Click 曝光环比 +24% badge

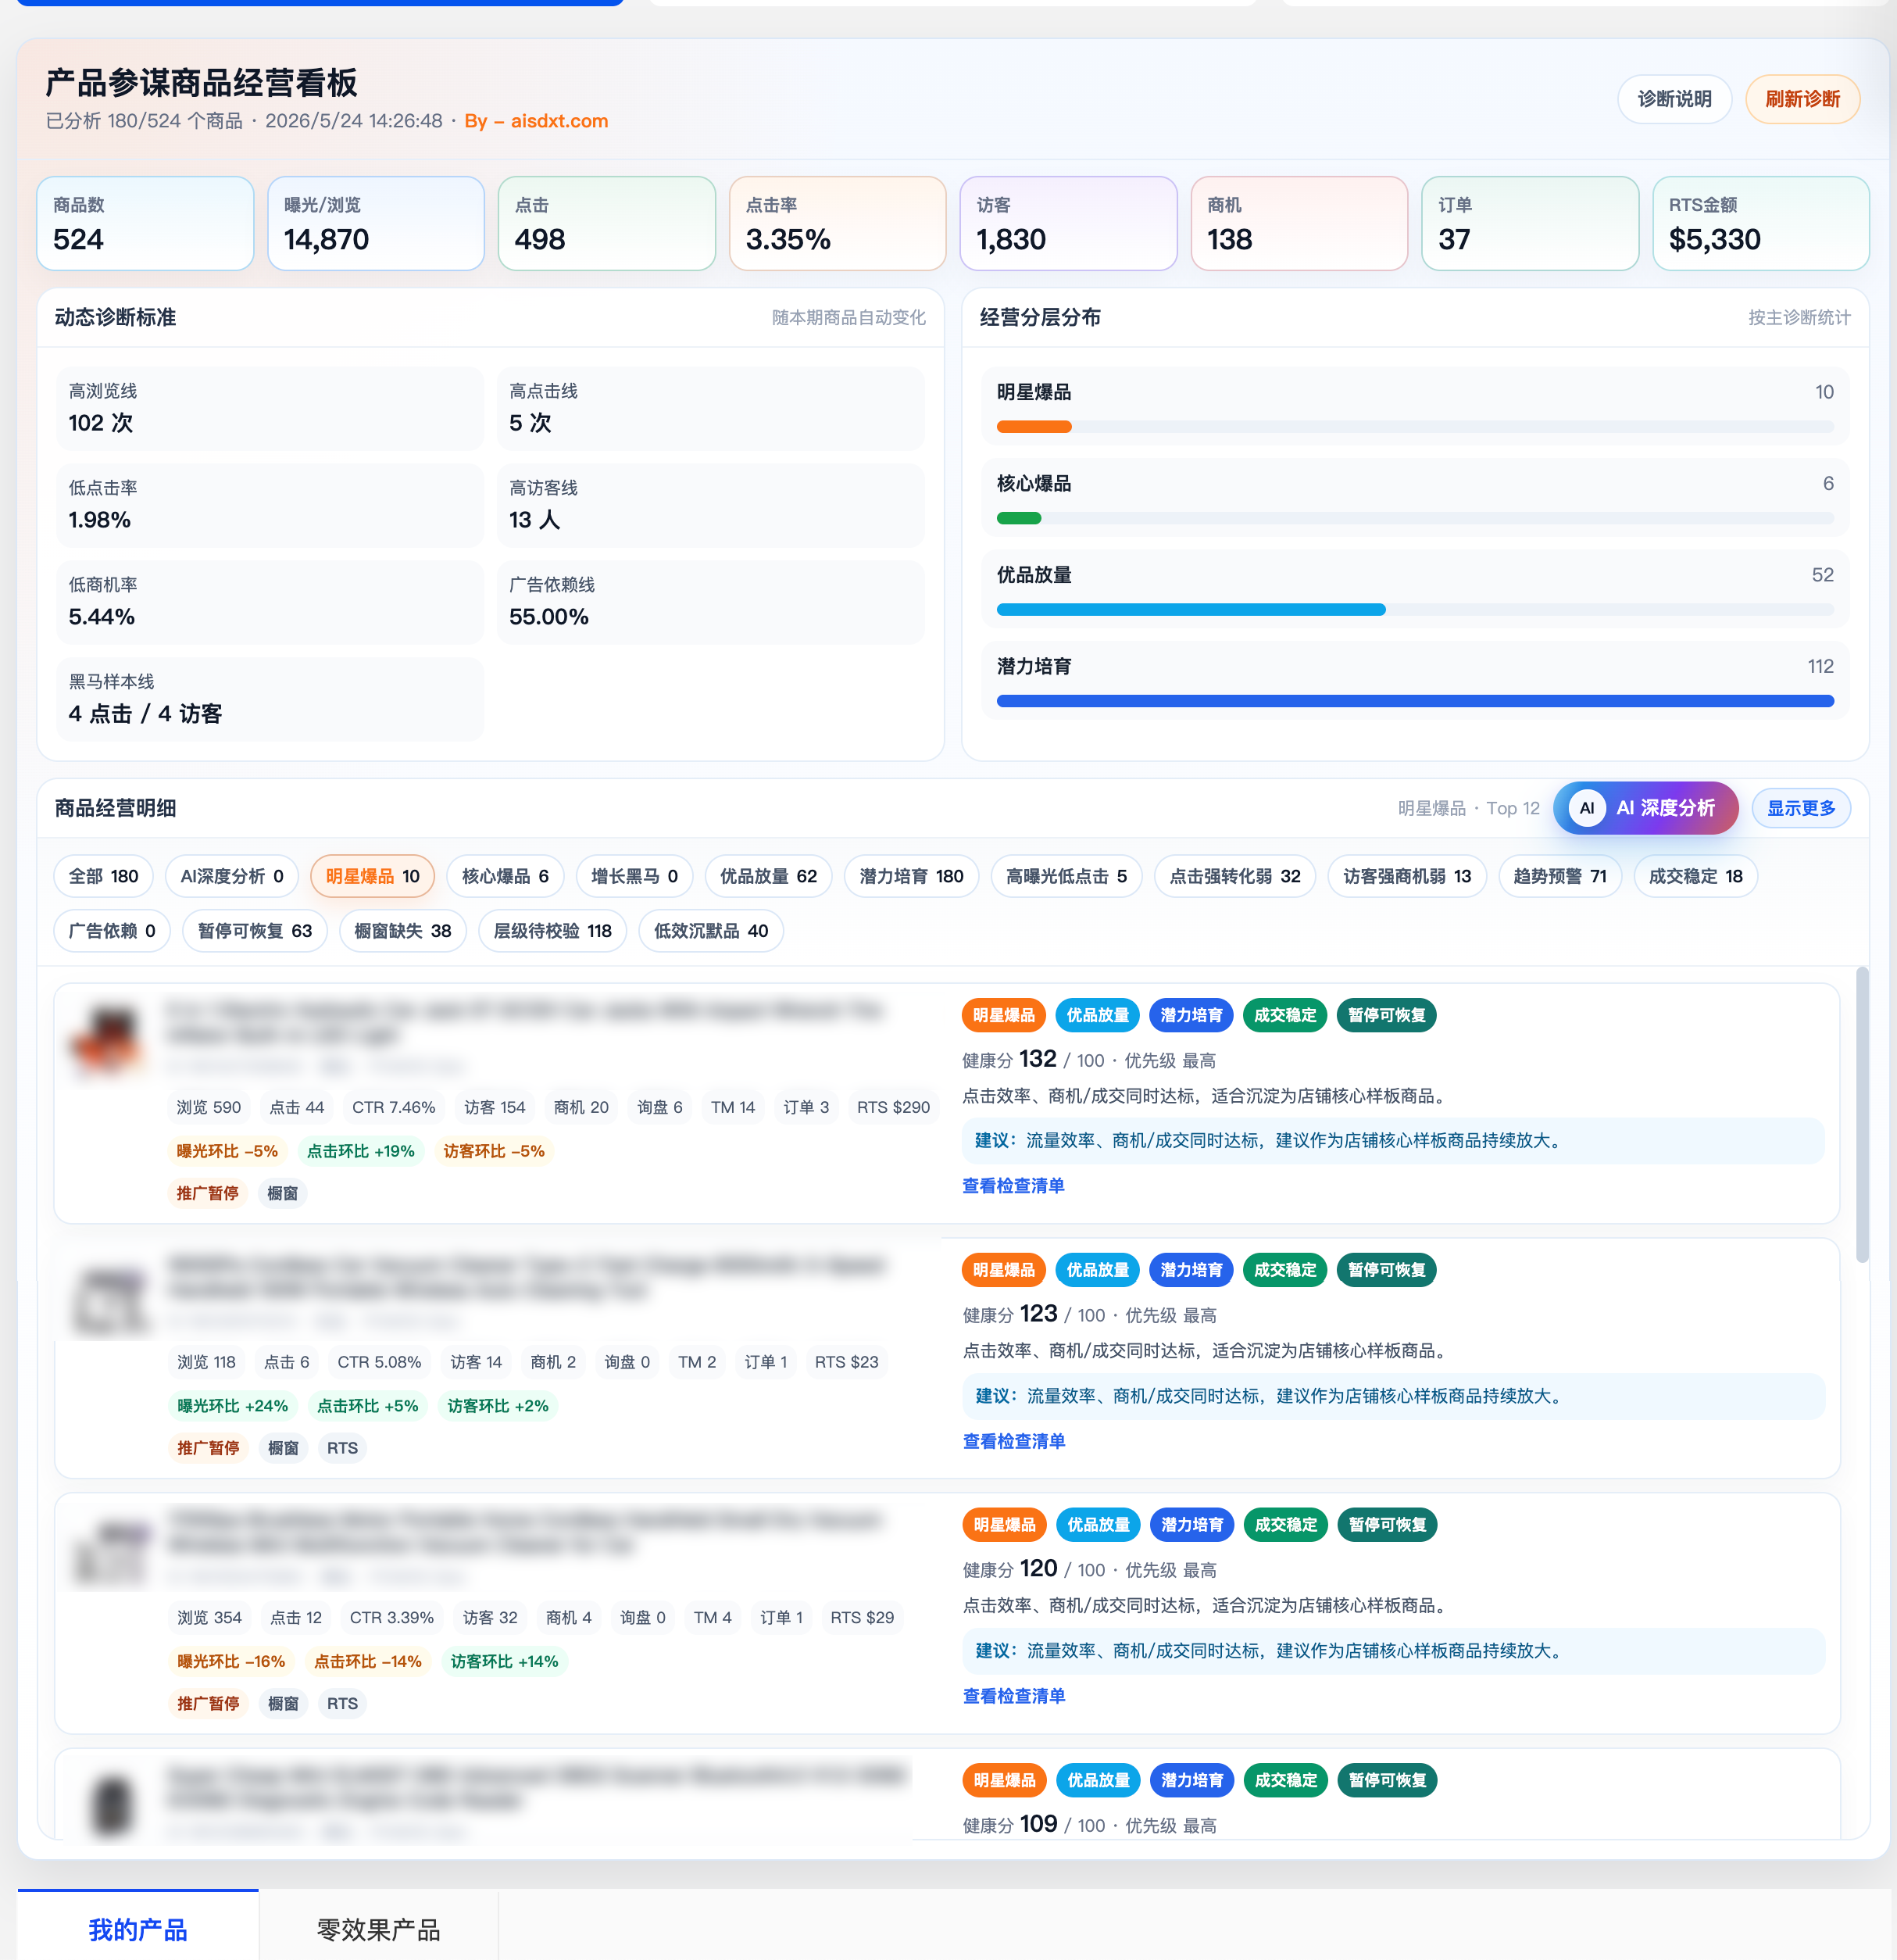click(232, 1406)
